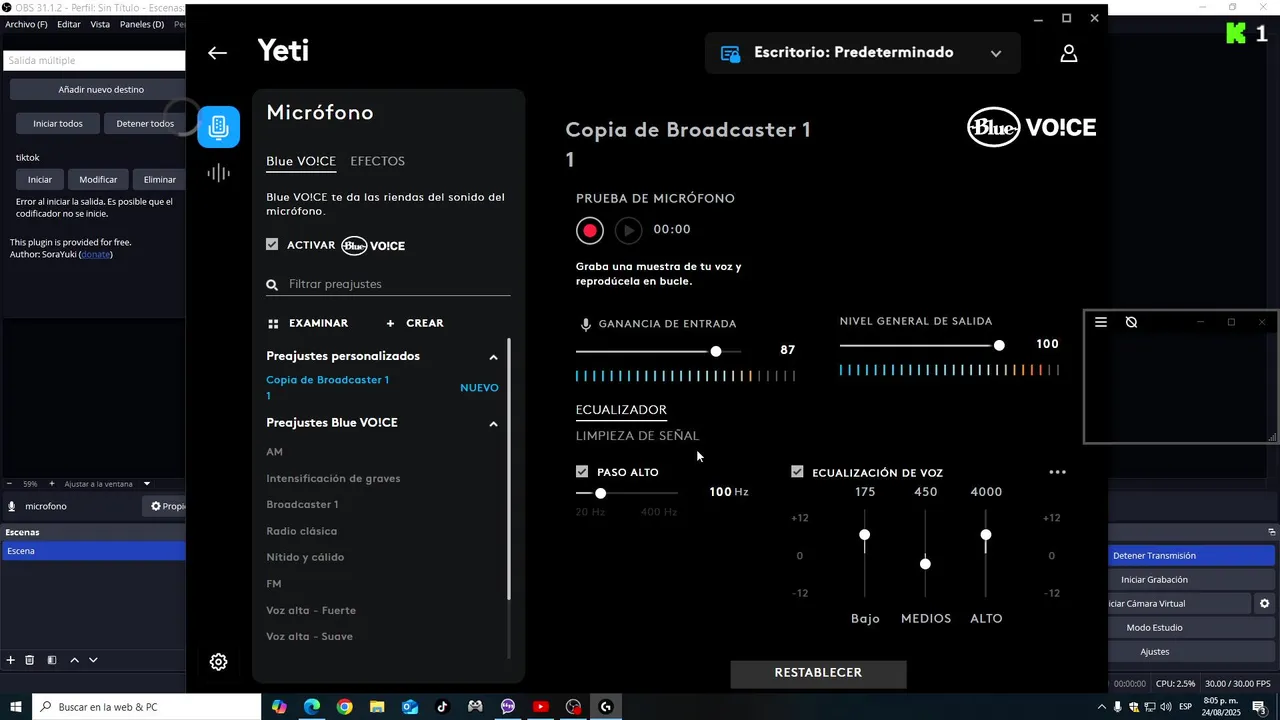Toggle ECUALIZACIÓN DE VOZ checkbox
The image size is (1280, 720).
797,472
